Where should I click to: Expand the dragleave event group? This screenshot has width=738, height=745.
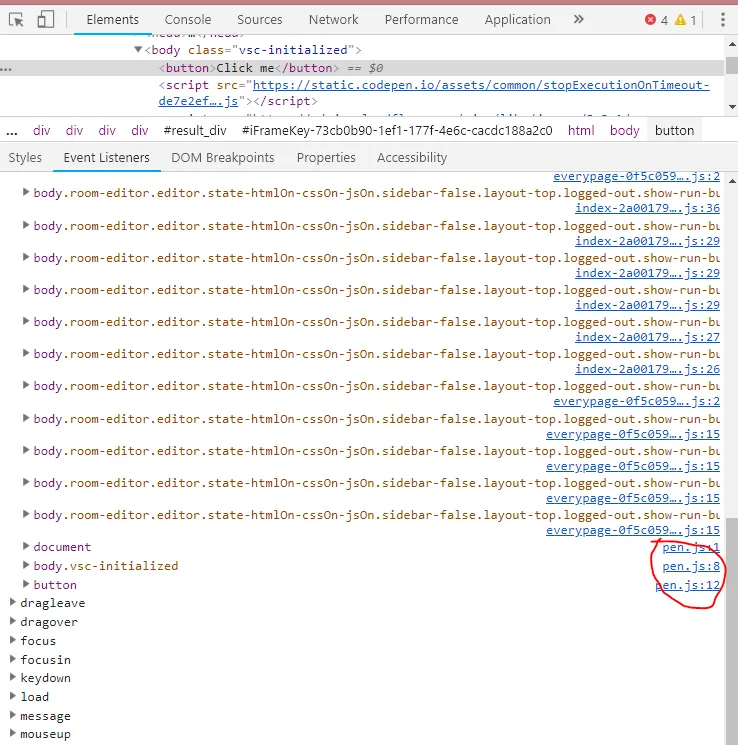click(13, 602)
